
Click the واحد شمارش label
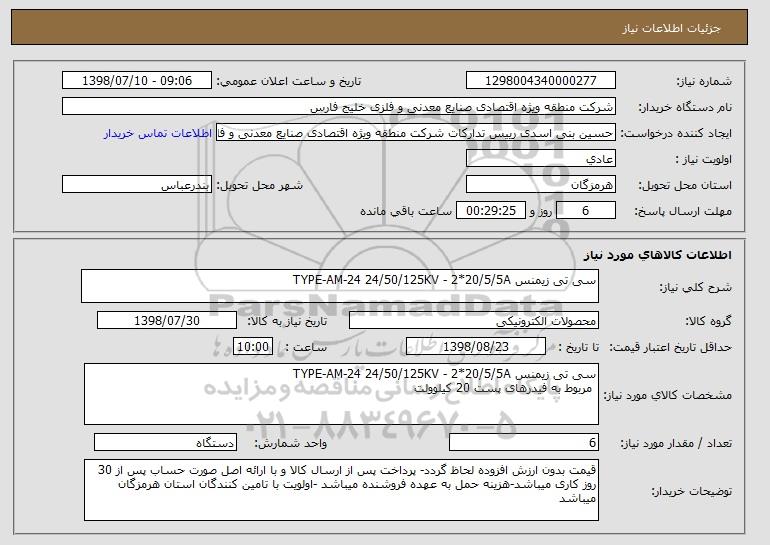pyautogui.click(x=290, y=443)
